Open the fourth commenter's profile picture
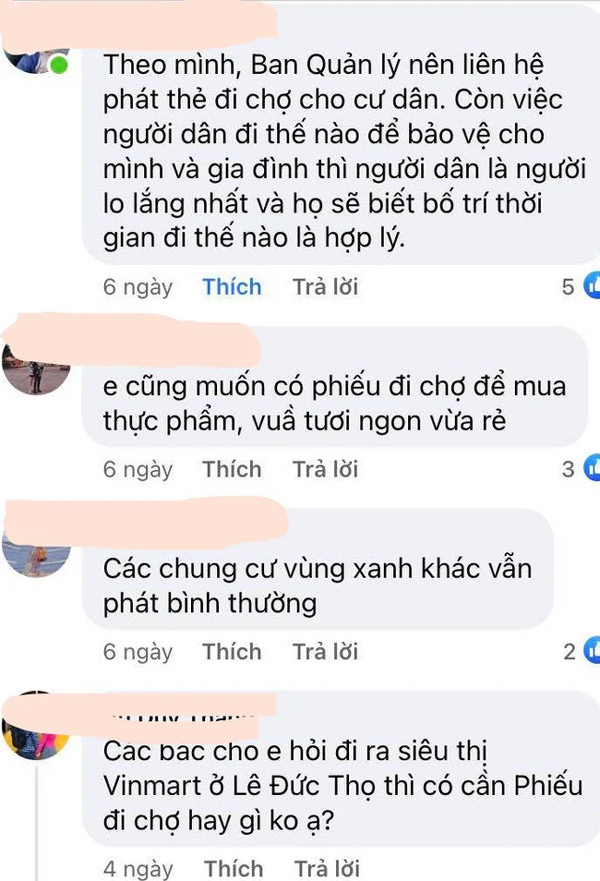The height and width of the screenshot is (881, 600). (x=35, y=730)
